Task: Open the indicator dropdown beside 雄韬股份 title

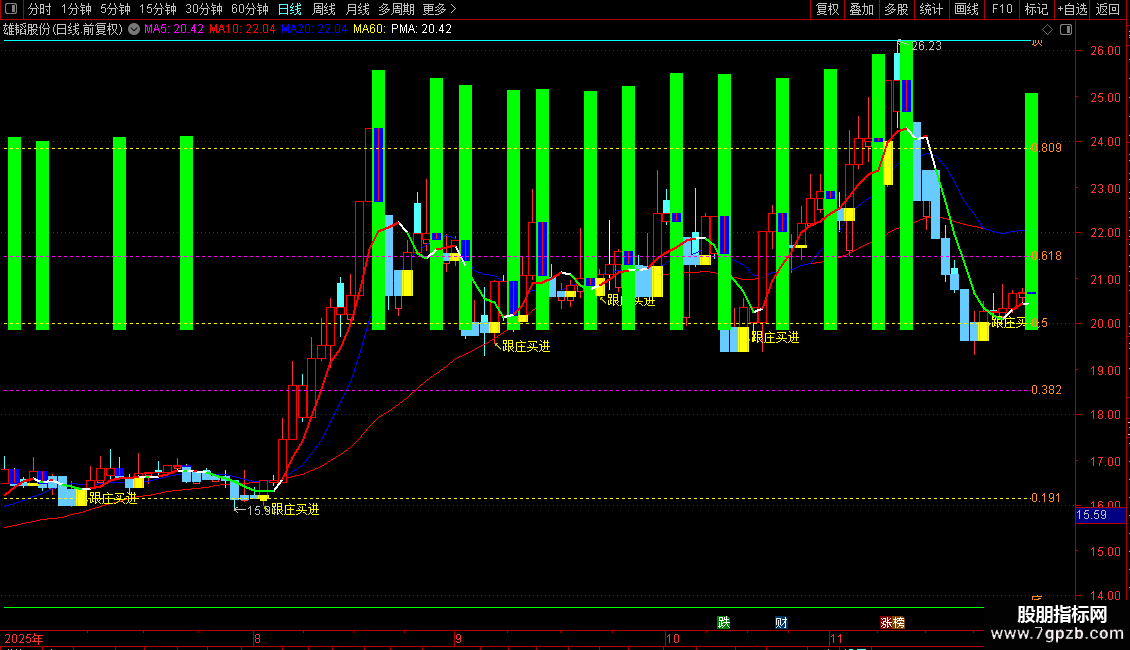Action: (x=134, y=29)
